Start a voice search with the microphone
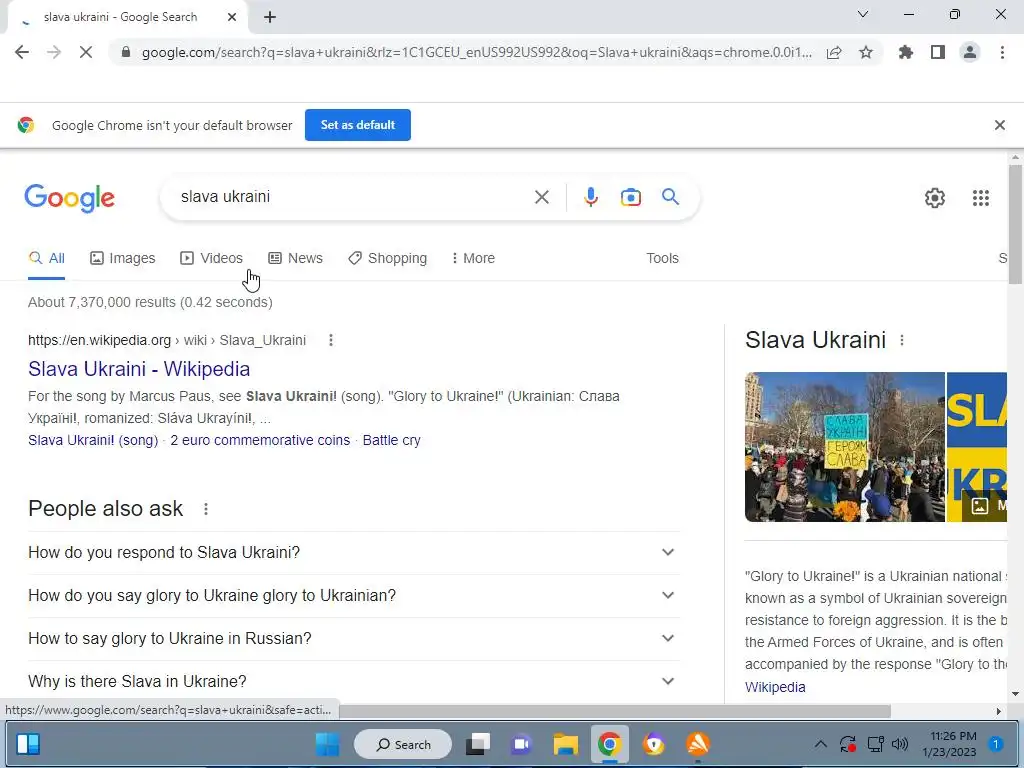Screen dimensions: 1024x768 [591, 197]
